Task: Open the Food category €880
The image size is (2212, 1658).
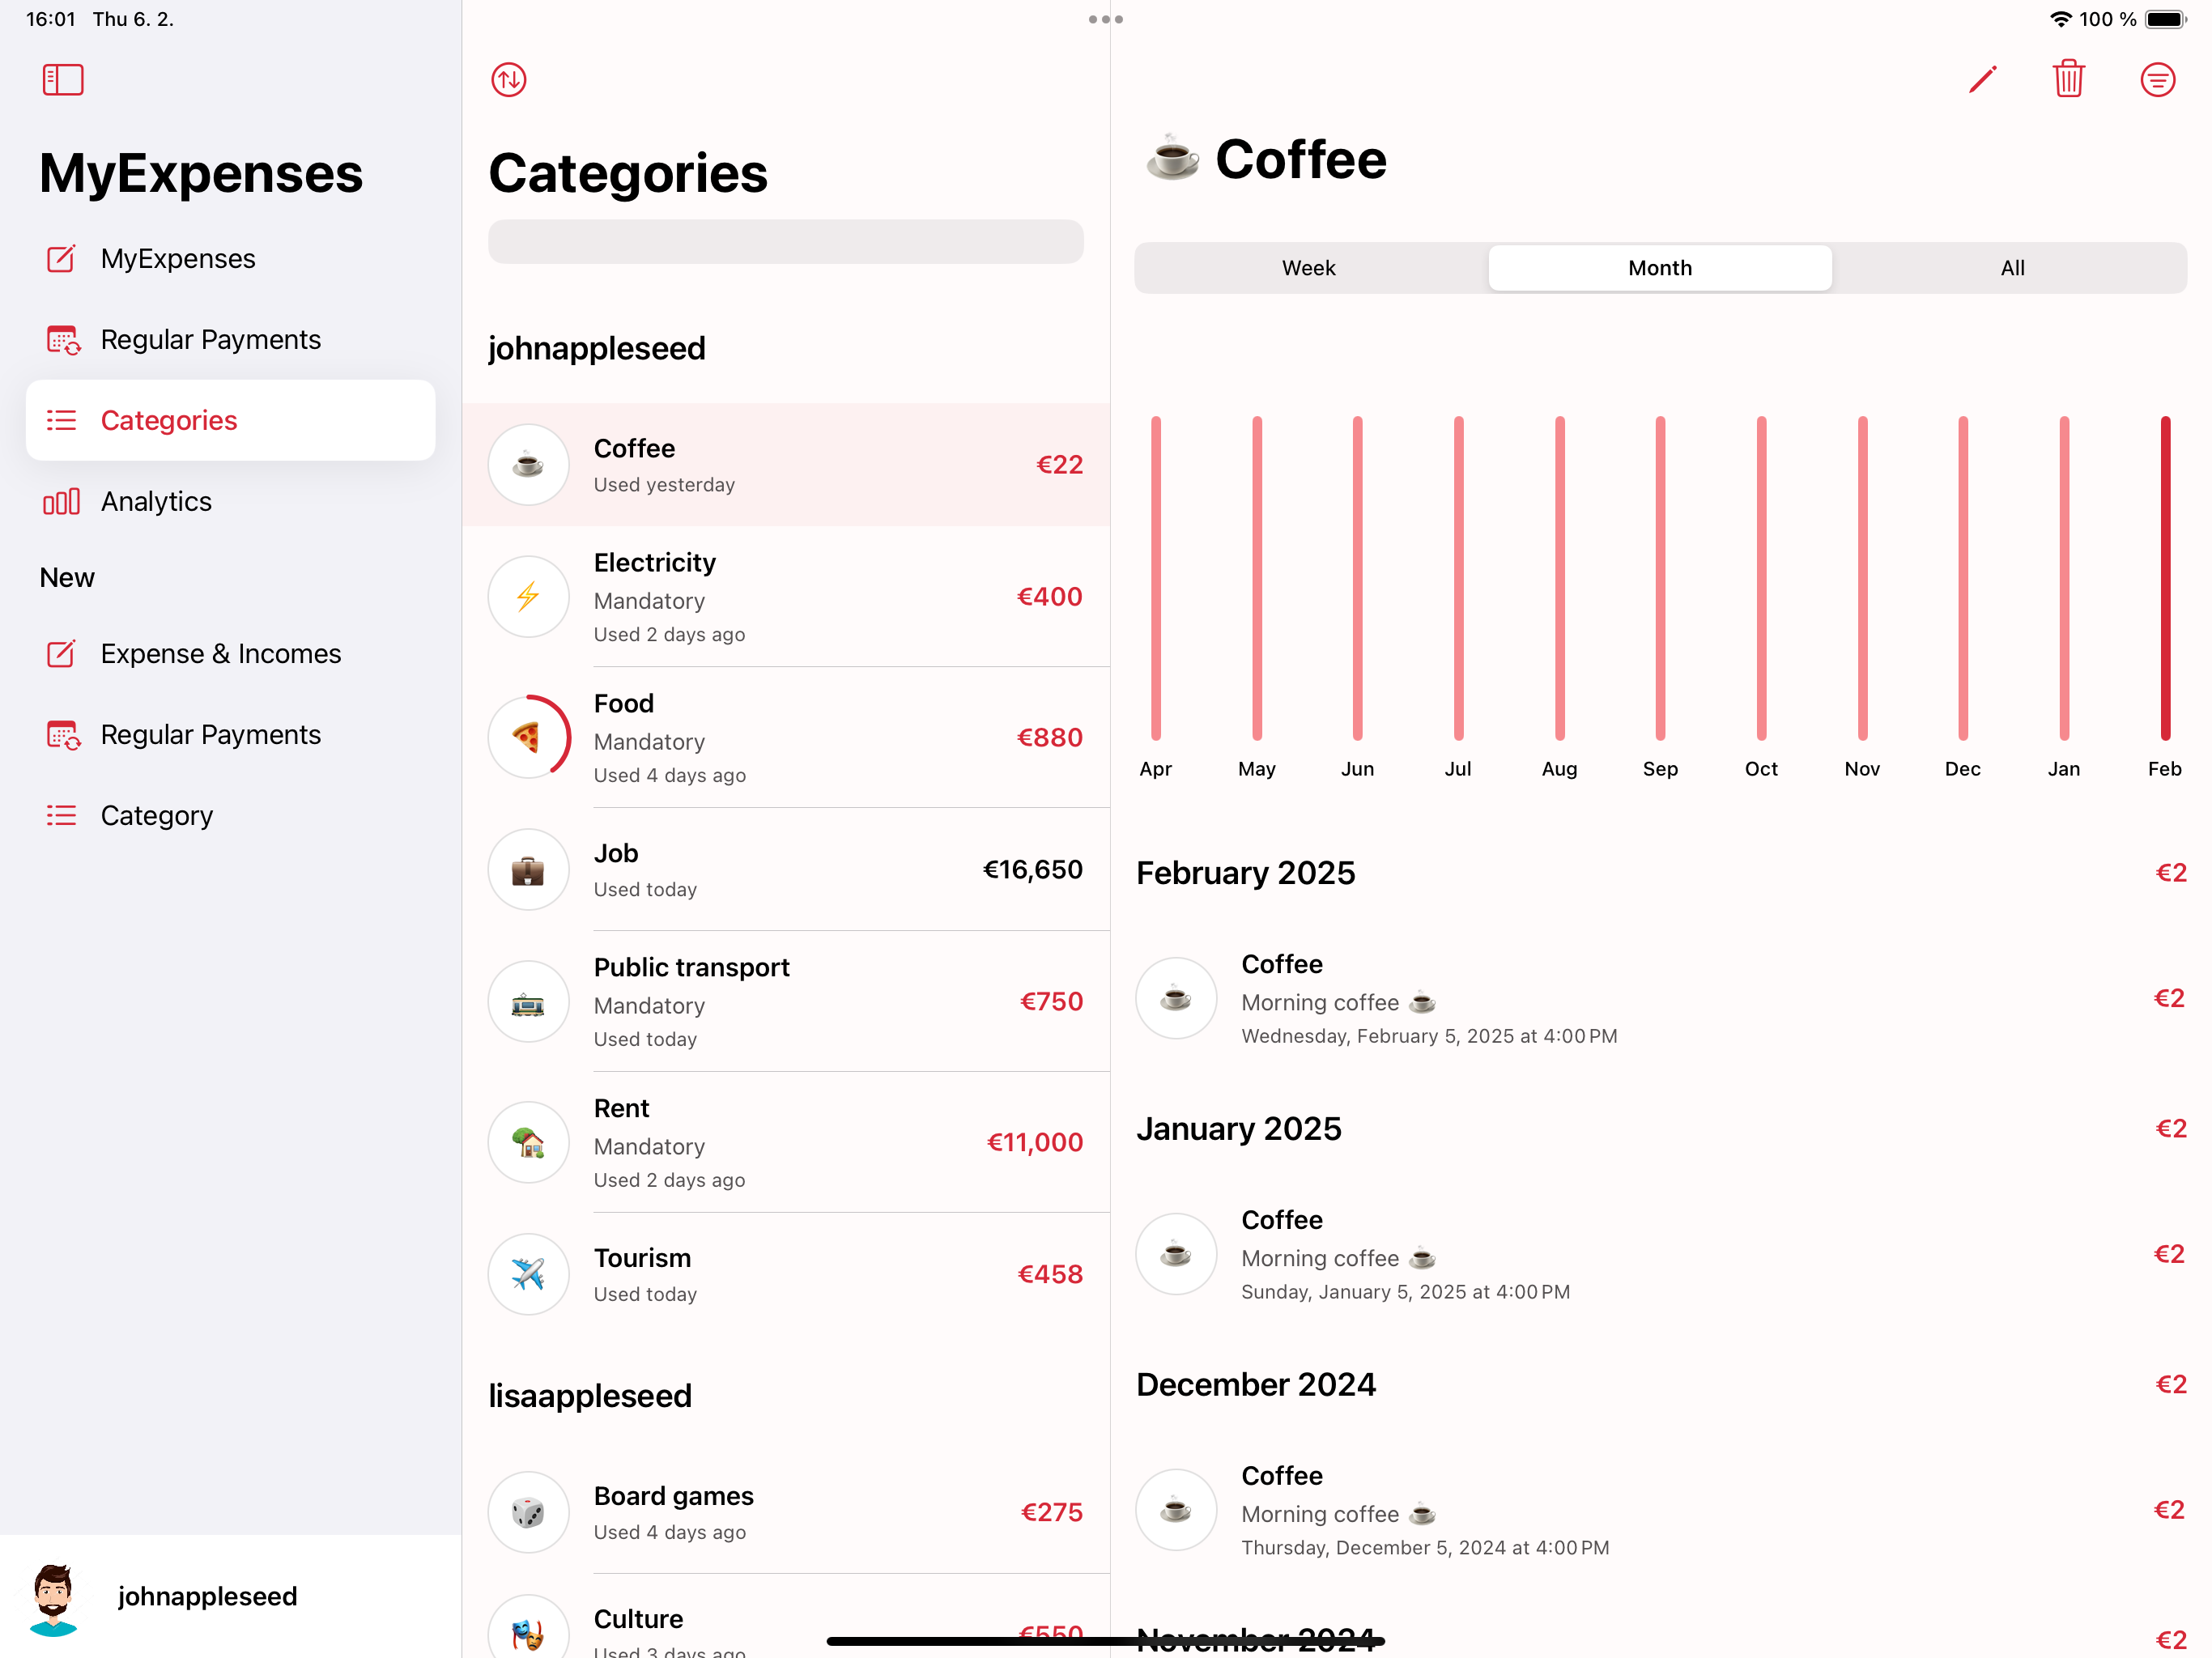Action: [x=786, y=738]
